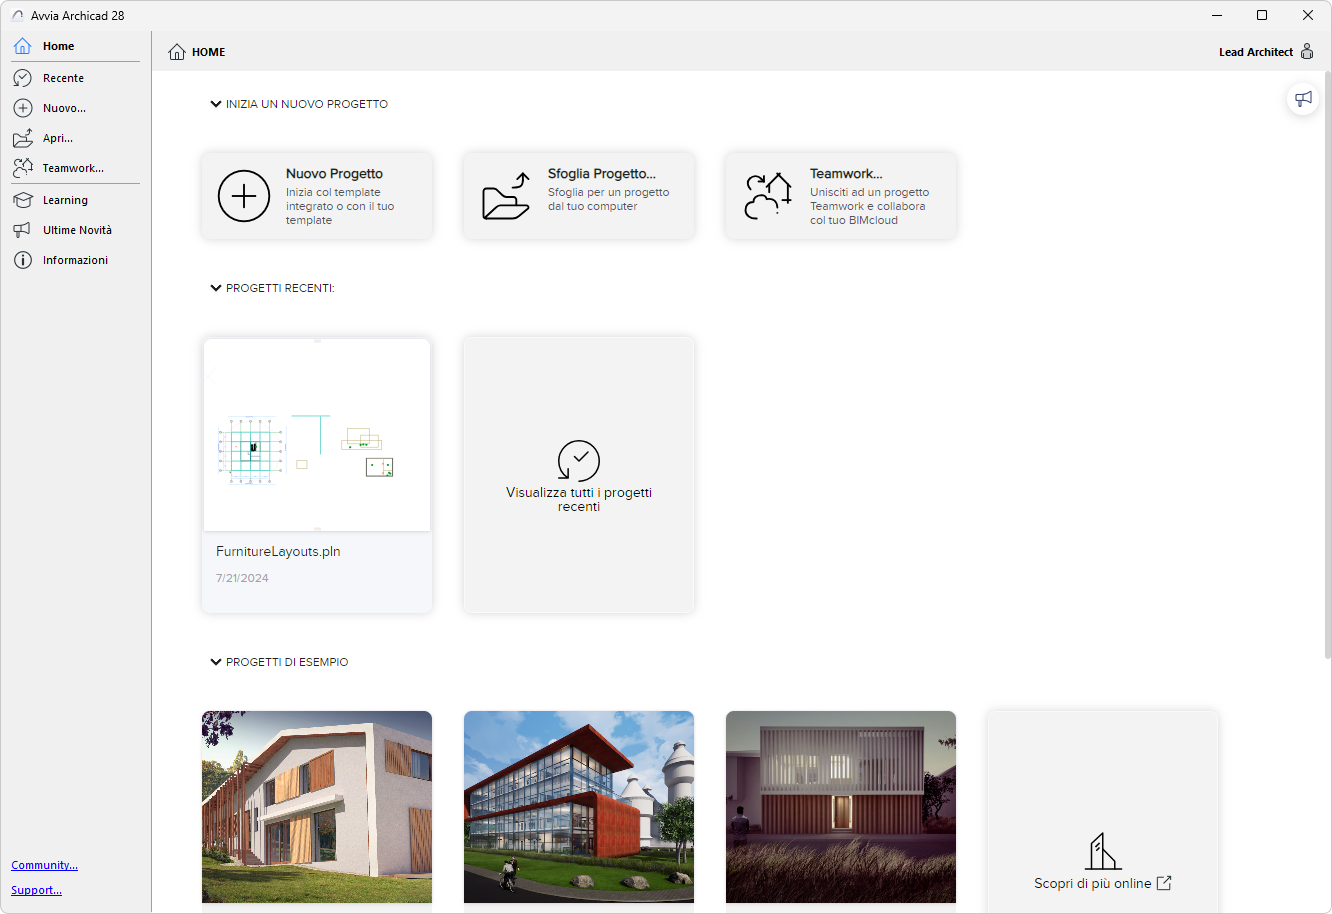The width and height of the screenshot is (1332, 914).
Task: Click Sfoglia Progetto... card title
Action: coord(602,174)
